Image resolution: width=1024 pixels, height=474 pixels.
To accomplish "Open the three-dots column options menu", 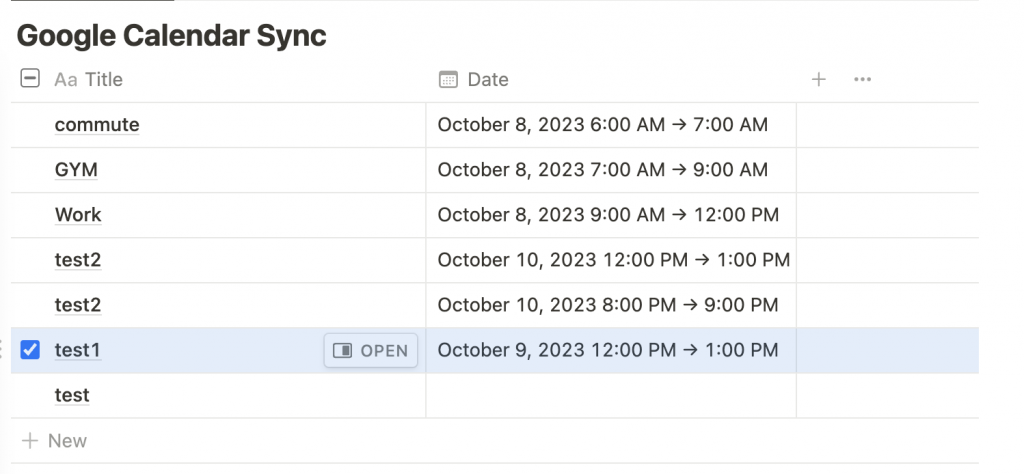I will click(x=863, y=80).
